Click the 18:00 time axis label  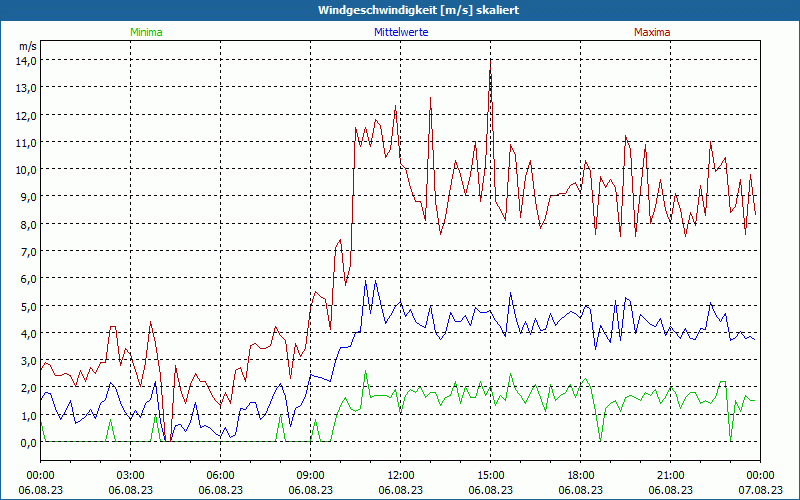[x=581, y=476]
